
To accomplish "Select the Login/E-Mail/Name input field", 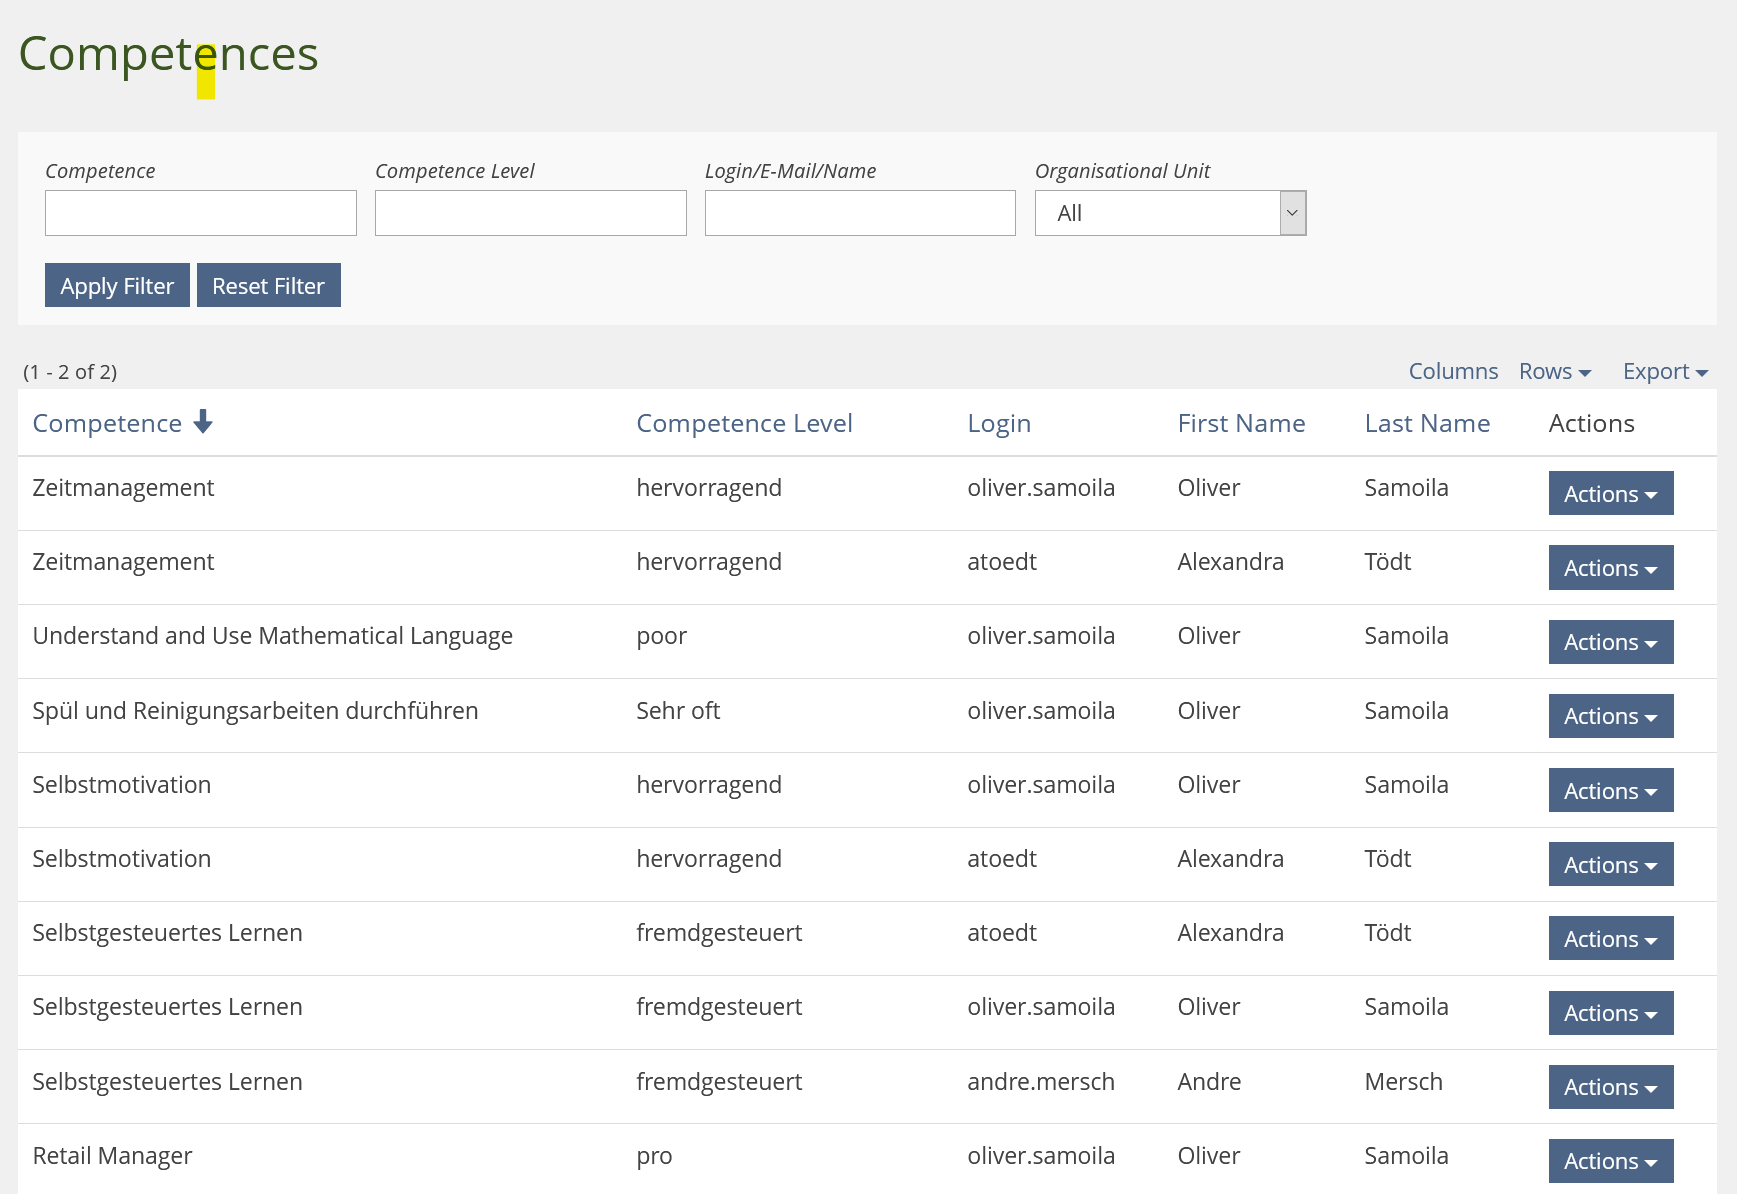I will point(859,213).
